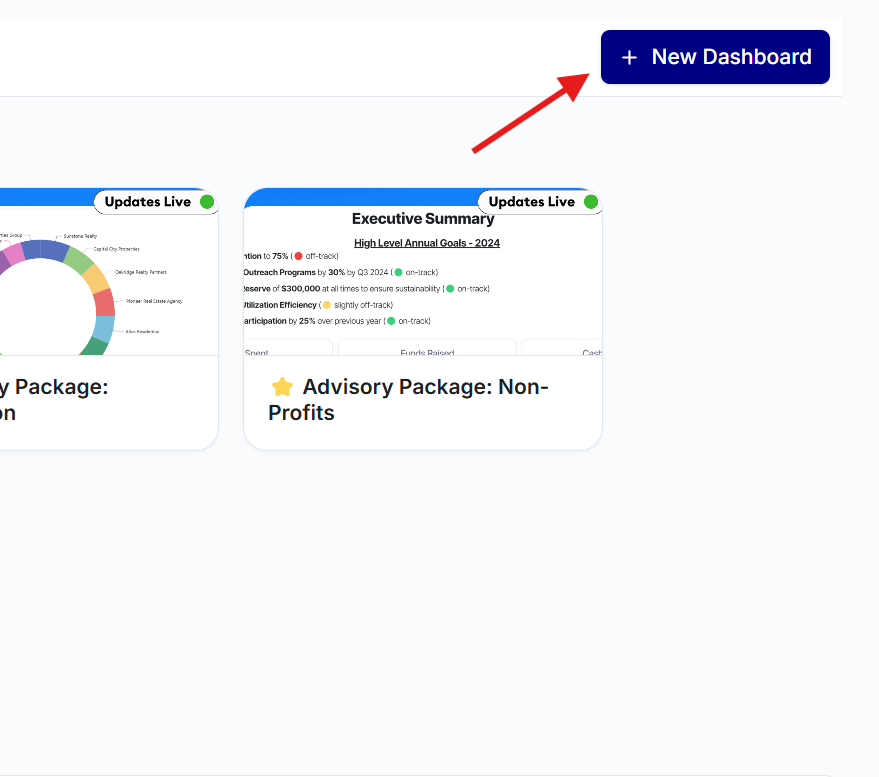Click the star icon beside Advisory Package: Non-Profits
This screenshot has height=777, width=879.
click(282, 387)
